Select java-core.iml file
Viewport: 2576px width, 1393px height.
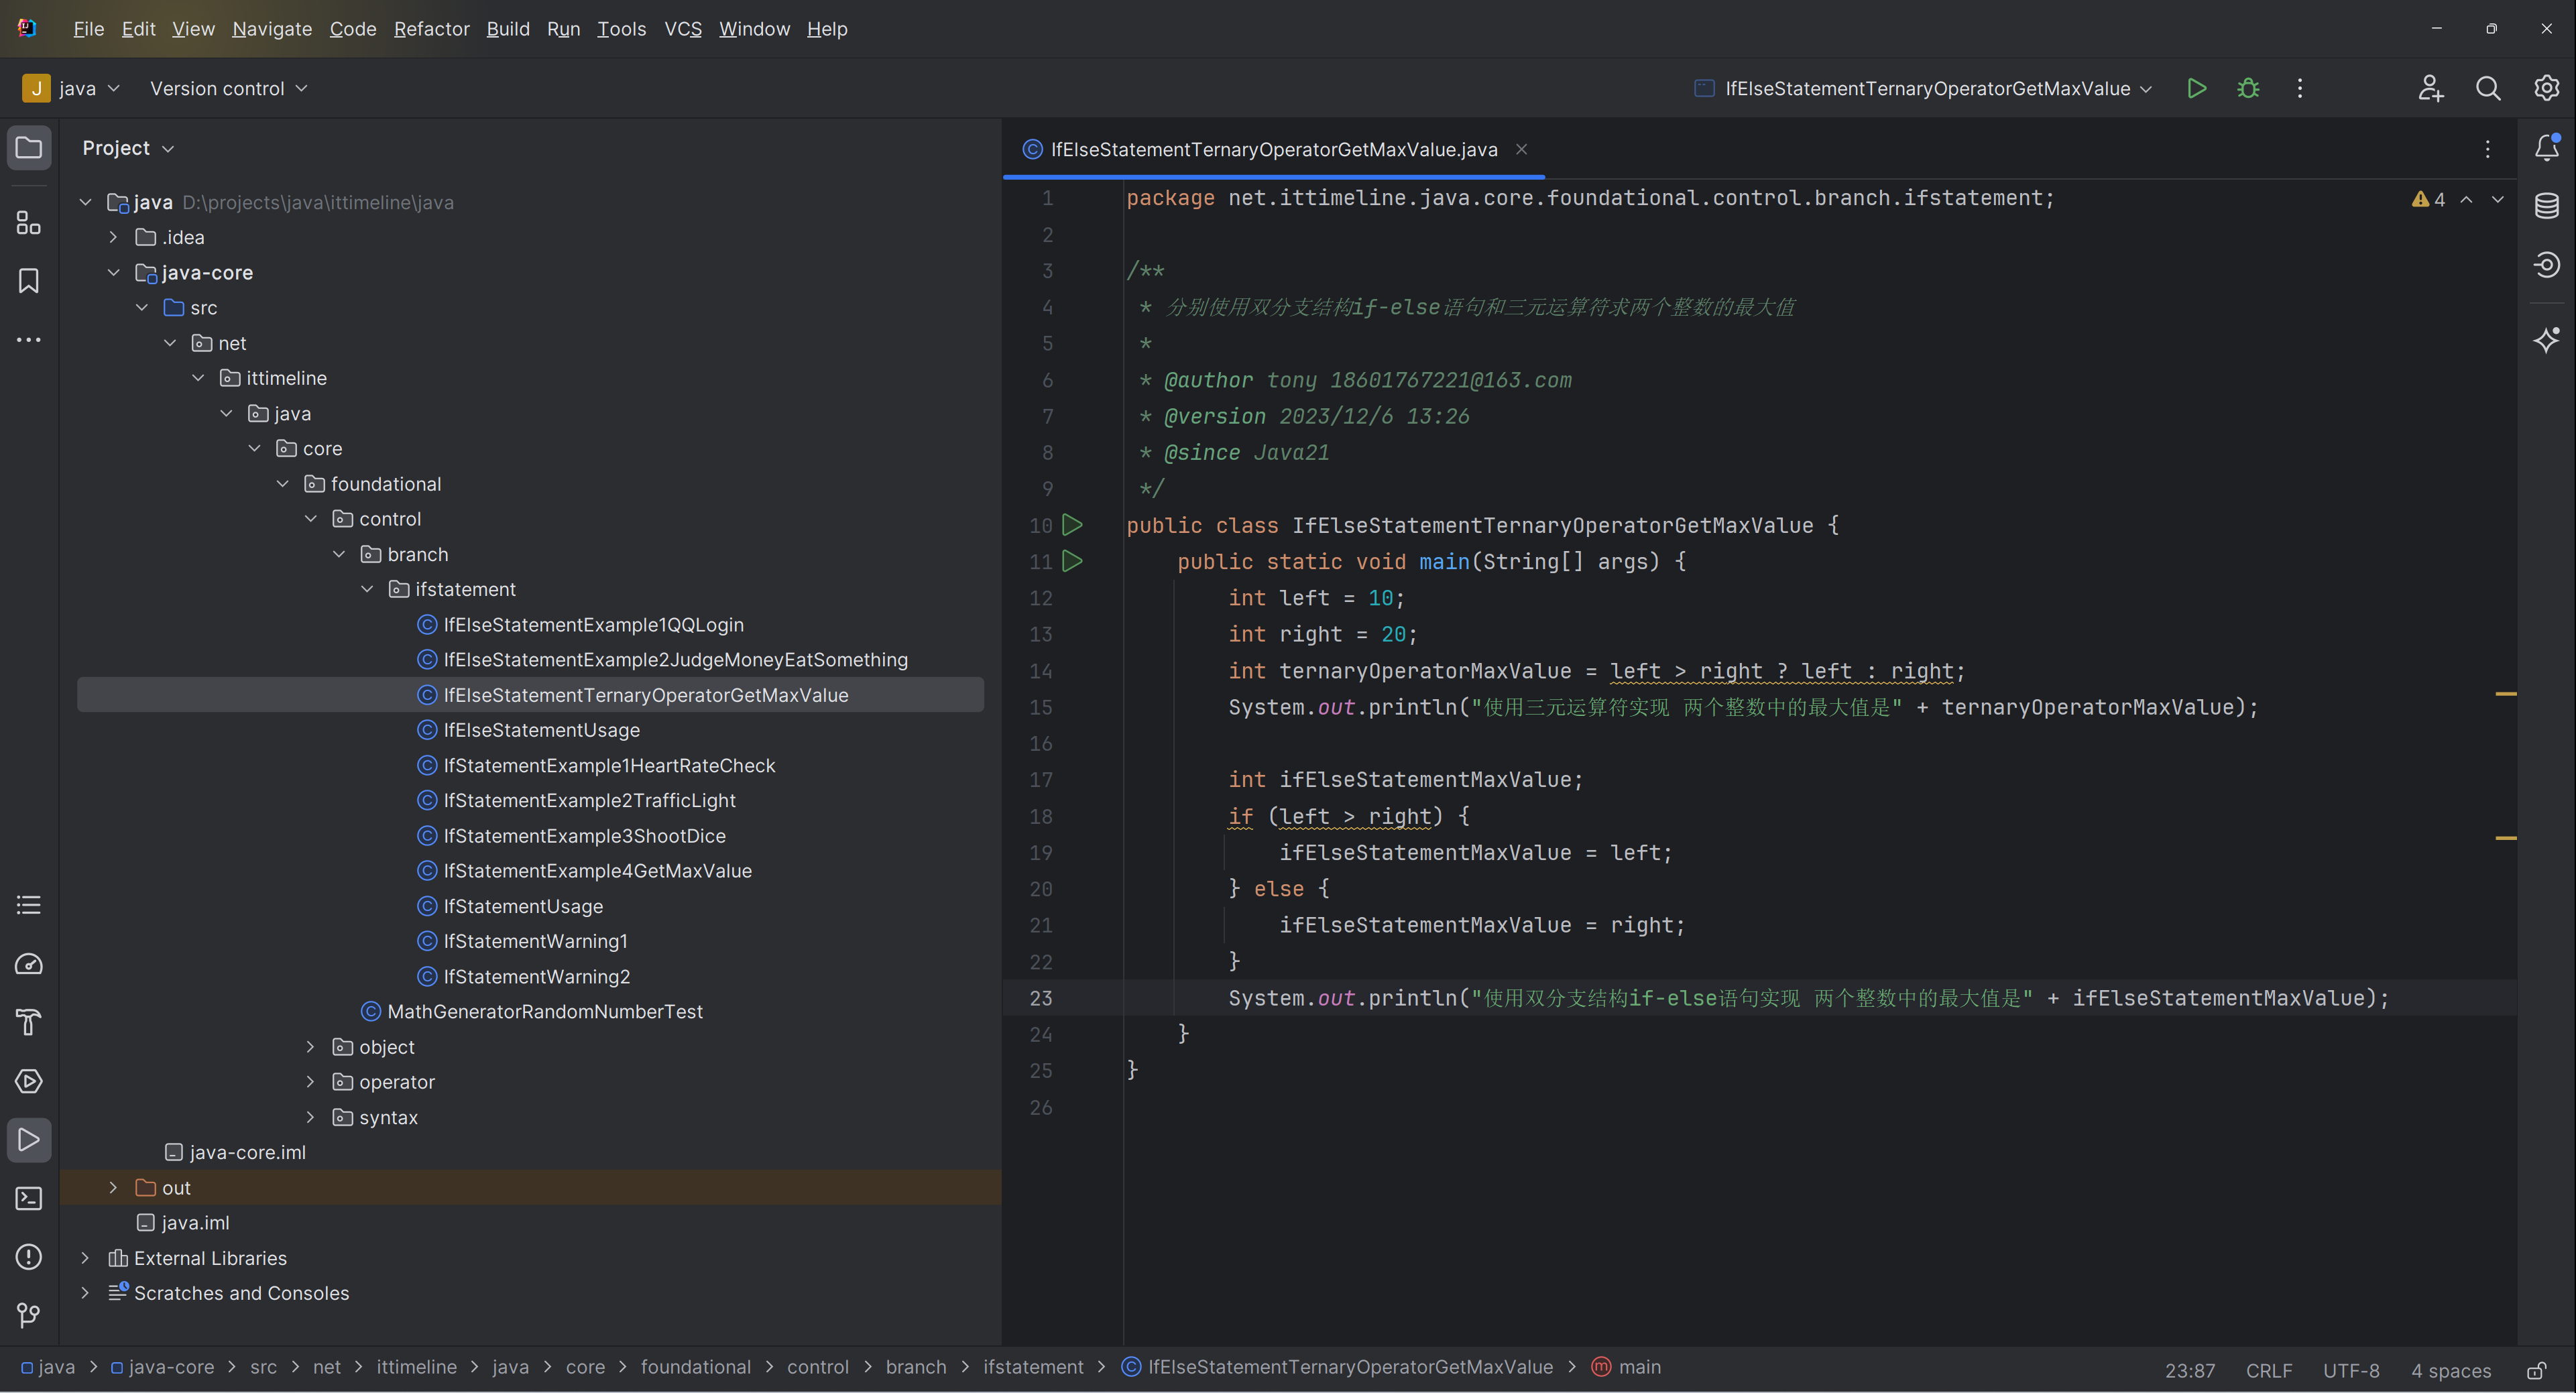click(247, 1152)
